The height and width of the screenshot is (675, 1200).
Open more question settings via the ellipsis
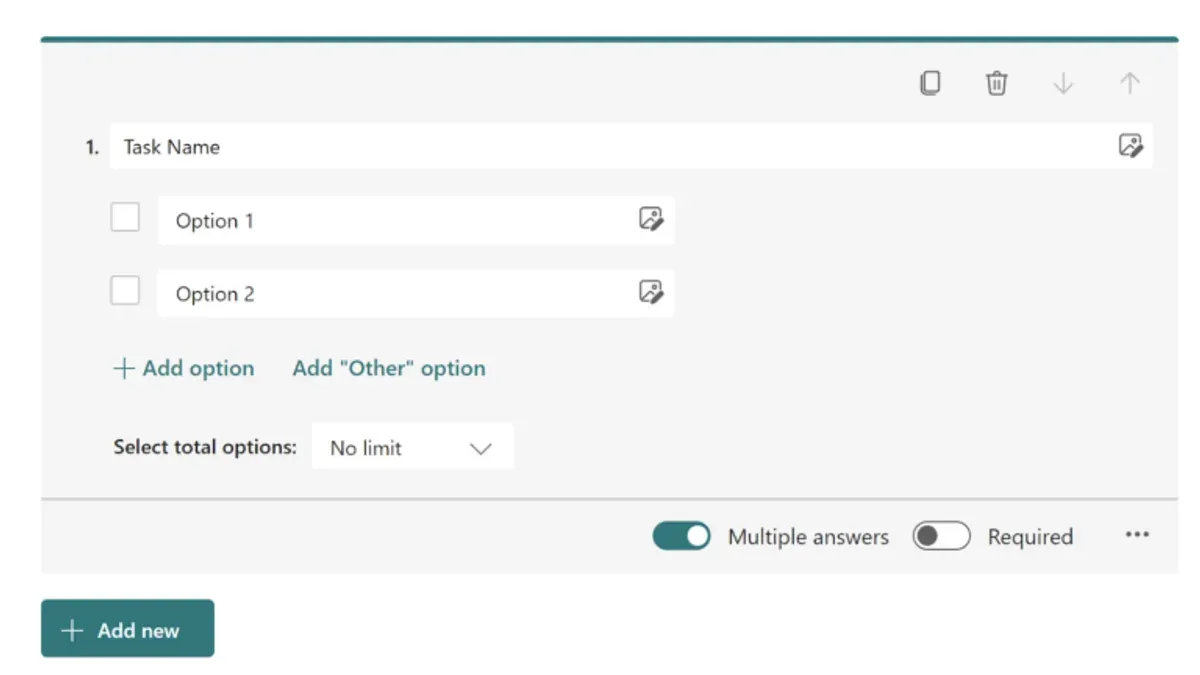pos(1137,535)
